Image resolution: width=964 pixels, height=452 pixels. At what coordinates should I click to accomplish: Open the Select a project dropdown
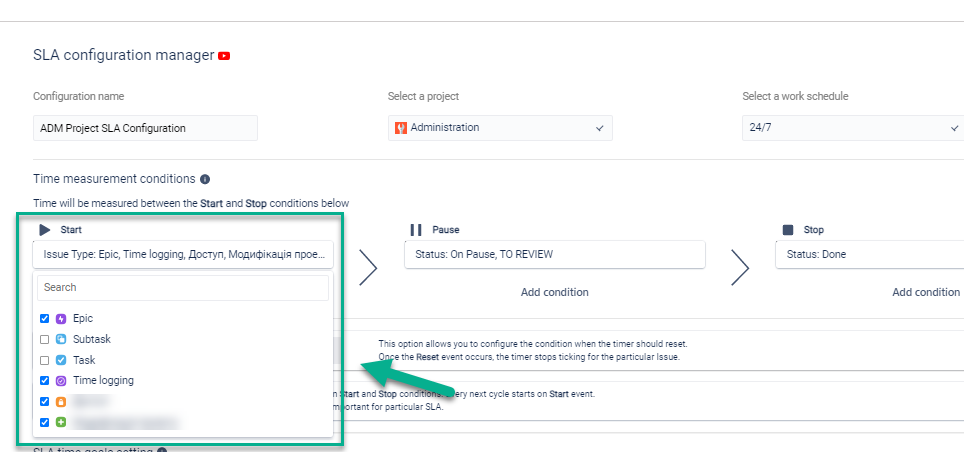tap(500, 128)
